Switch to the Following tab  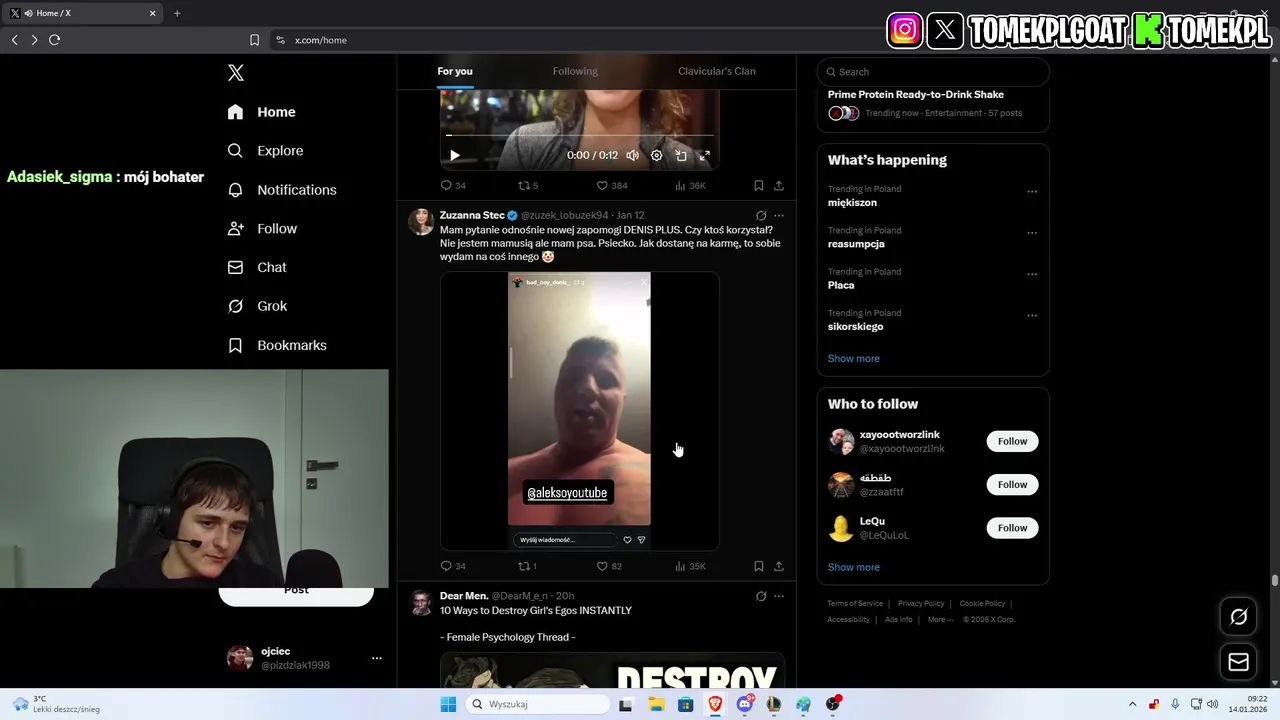pos(575,71)
